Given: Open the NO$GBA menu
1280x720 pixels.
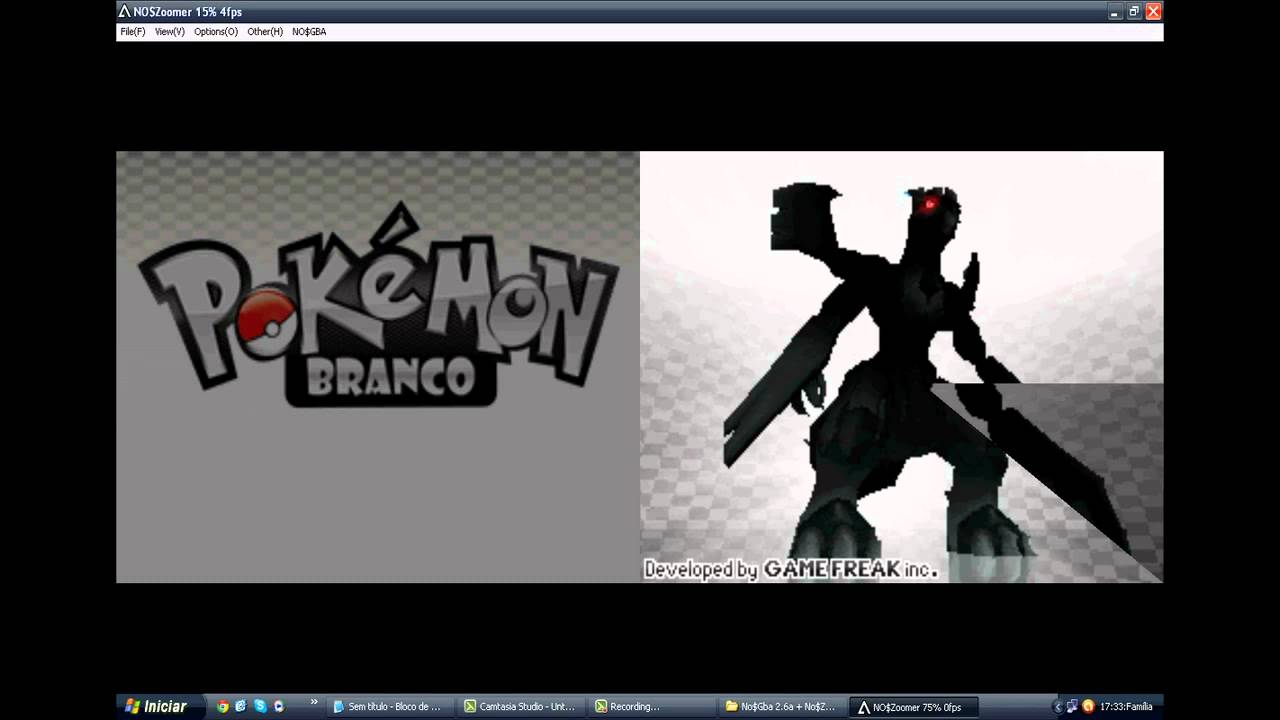Looking at the screenshot, I should pos(309,32).
